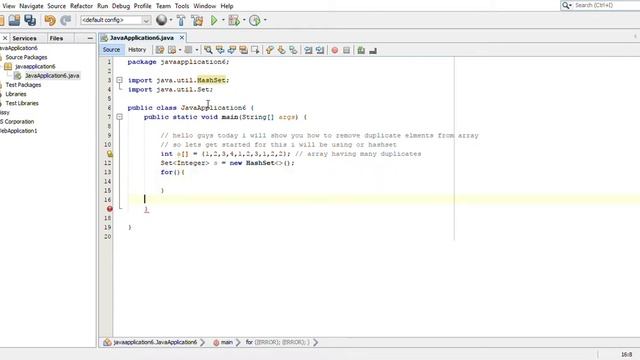The height and width of the screenshot is (360, 640).
Task: Click the lightbulb hint on line 11
Action: coord(109,154)
